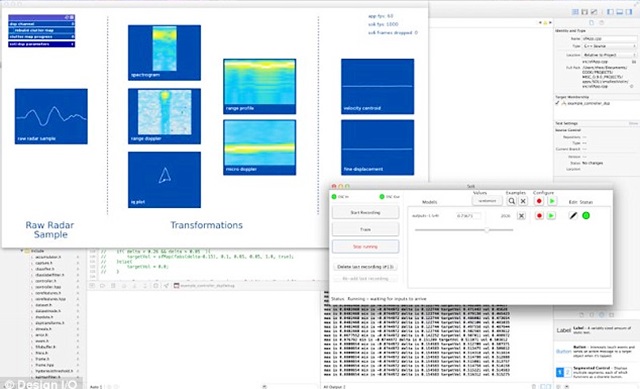Image resolution: width=640 pixels, height=389 pixels.
Task: Click play icon in outputs-1 model row
Action: 551,216
